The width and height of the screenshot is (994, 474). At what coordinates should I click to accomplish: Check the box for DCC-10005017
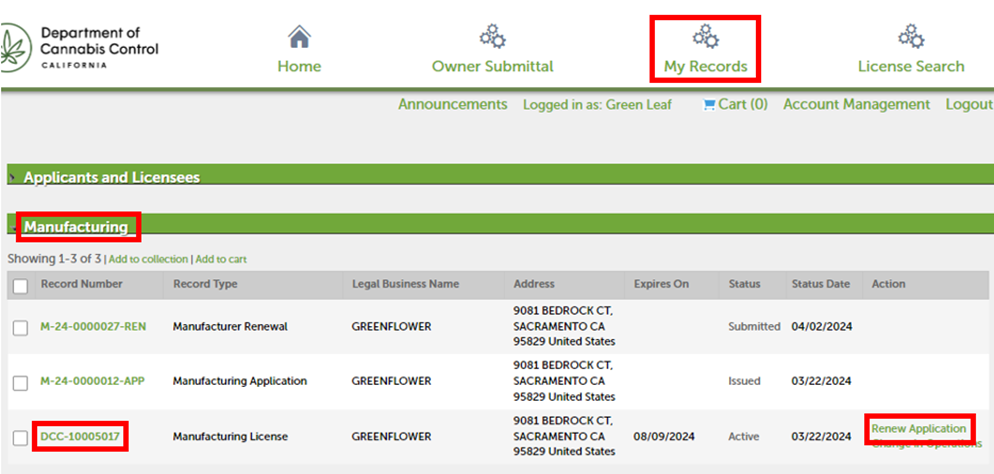(20, 437)
